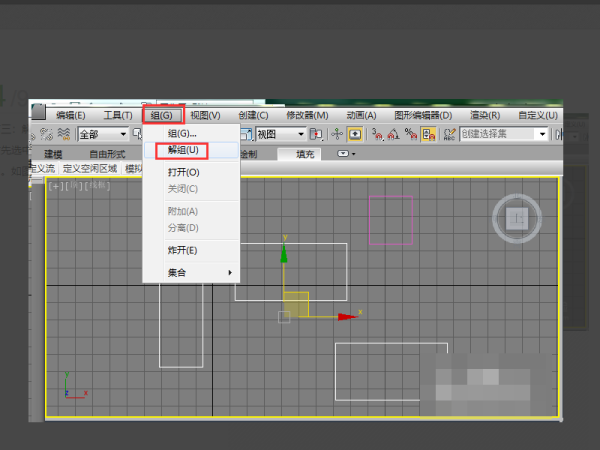This screenshot has width=600, height=450.
Task: Switch to the 建模 ribbon tab
Action: point(53,154)
